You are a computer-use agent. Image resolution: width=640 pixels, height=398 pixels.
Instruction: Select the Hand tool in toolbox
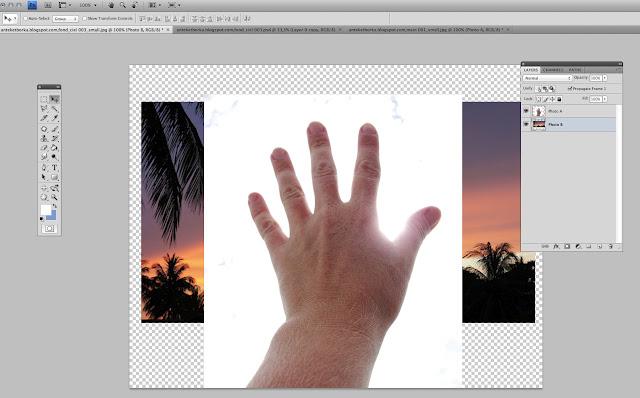tap(44, 197)
